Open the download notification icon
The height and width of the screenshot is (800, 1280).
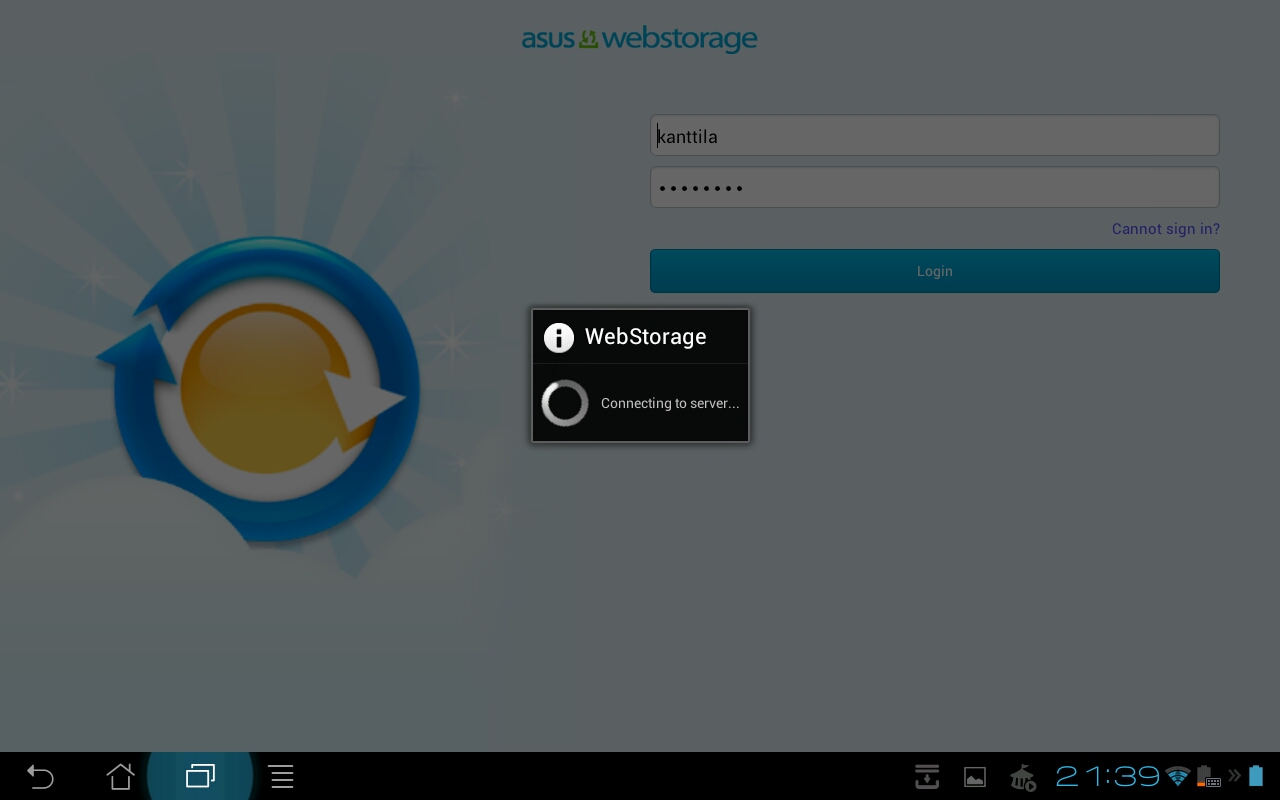point(927,776)
